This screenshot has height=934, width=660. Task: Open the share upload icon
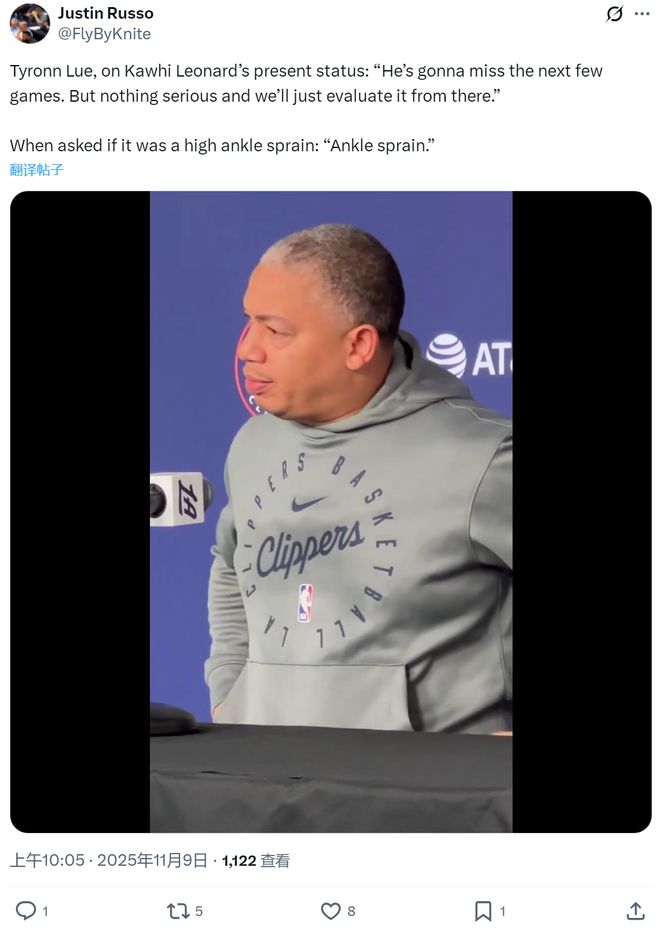coord(636,910)
